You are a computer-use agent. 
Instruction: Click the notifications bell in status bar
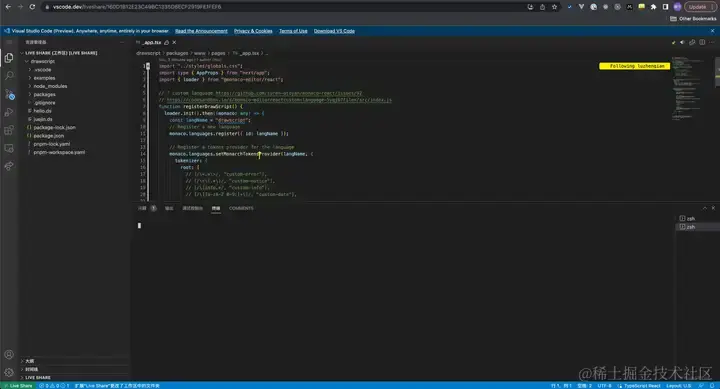coord(712,386)
